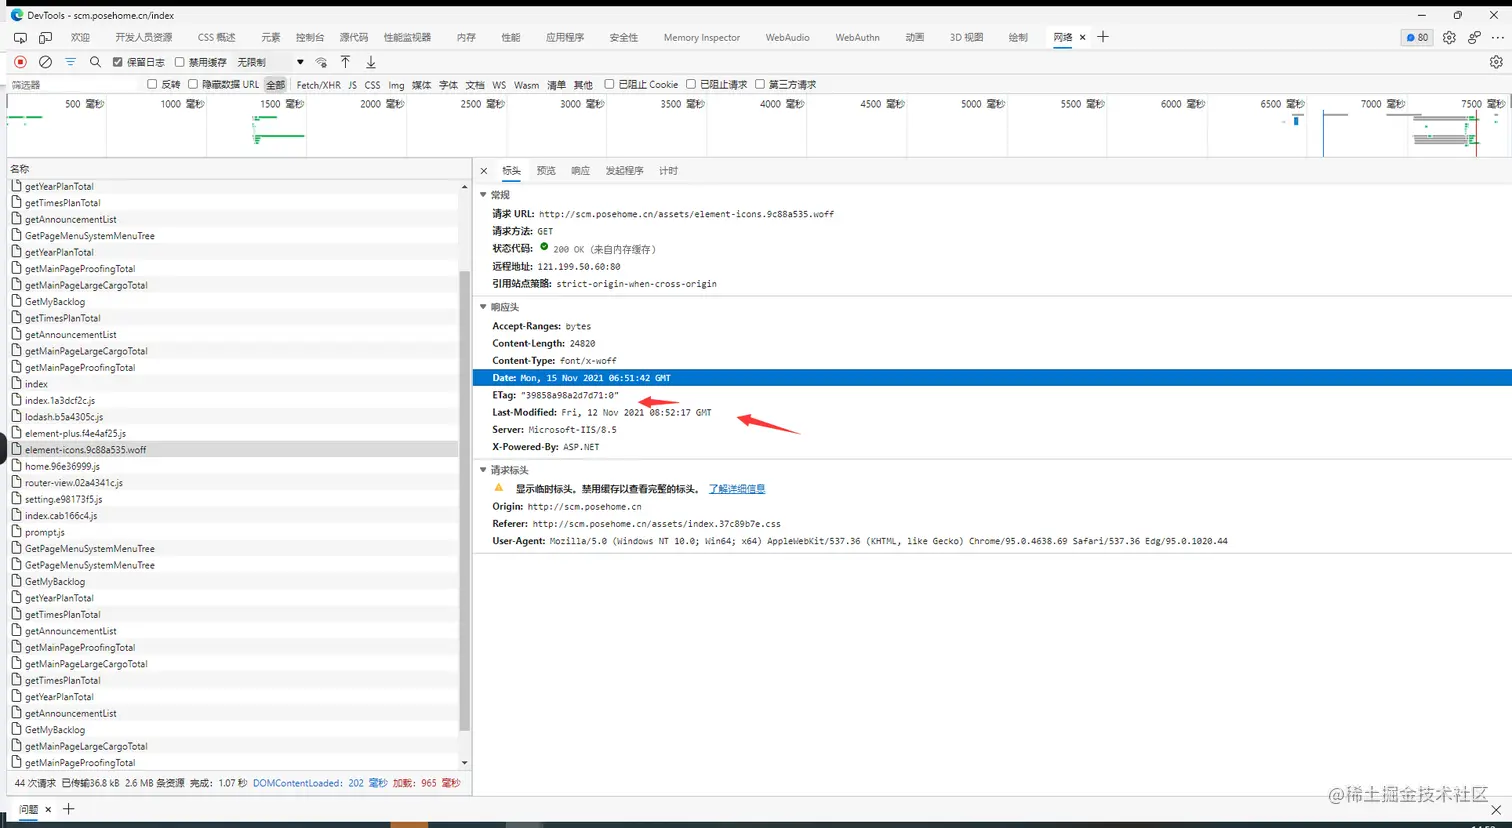Image resolution: width=1512 pixels, height=828 pixels.
Task: Import HAR file upload arrow
Action: [345, 62]
